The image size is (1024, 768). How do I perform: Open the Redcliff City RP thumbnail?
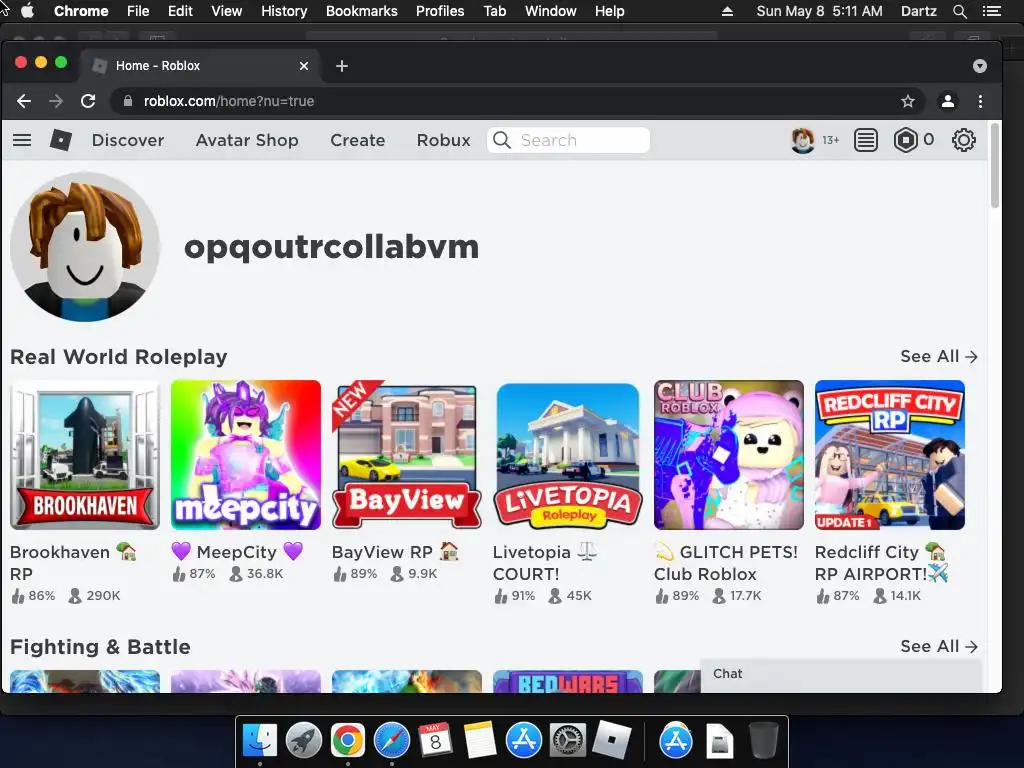coord(889,455)
